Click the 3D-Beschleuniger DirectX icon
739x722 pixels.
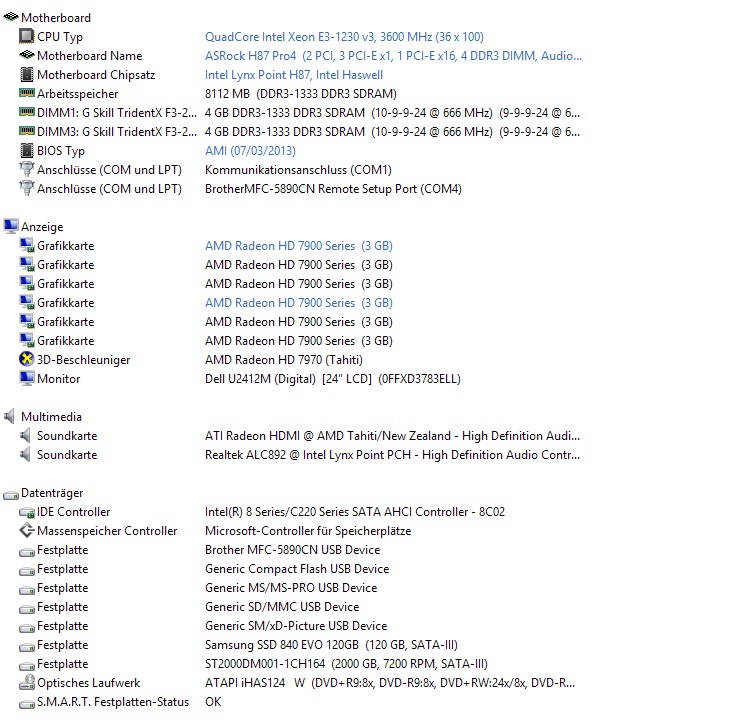pyautogui.click(x=26, y=359)
